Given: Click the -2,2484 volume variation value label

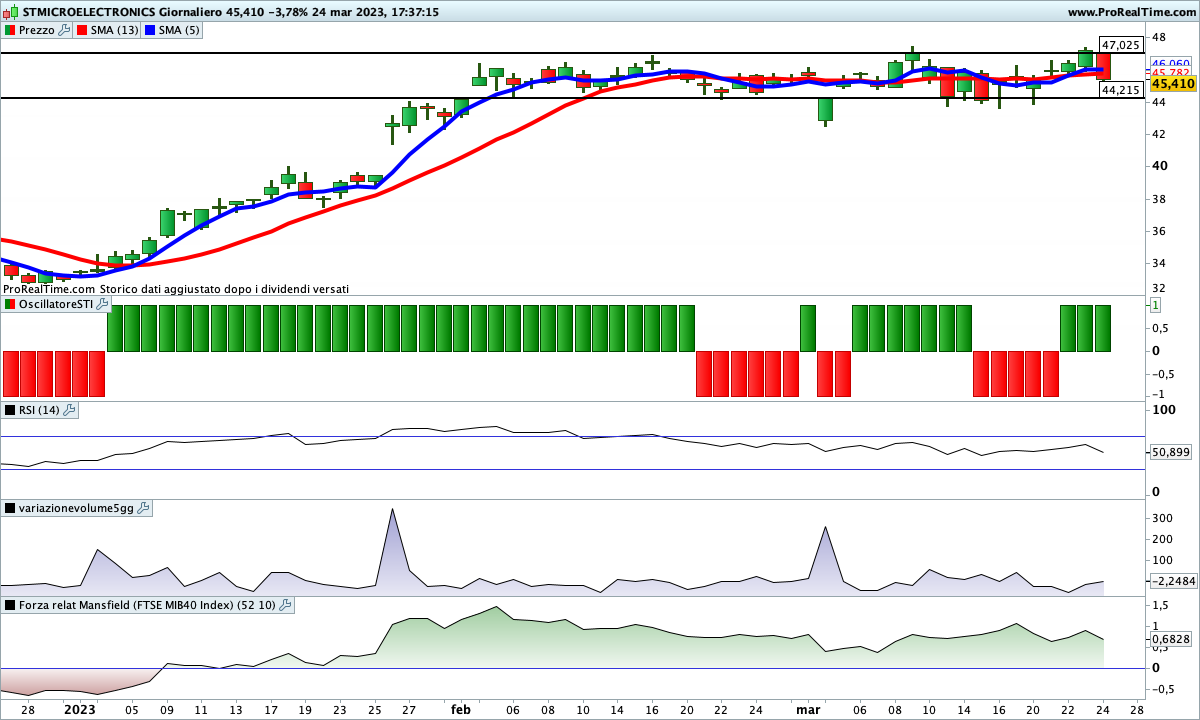Looking at the screenshot, I should [x=1172, y=580].
